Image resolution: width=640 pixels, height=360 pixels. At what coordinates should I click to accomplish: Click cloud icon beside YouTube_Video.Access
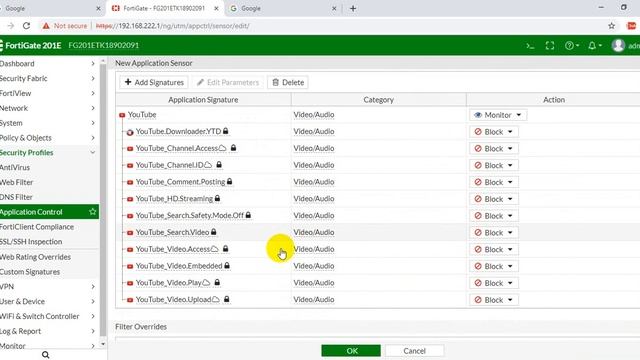click(215, 249)
